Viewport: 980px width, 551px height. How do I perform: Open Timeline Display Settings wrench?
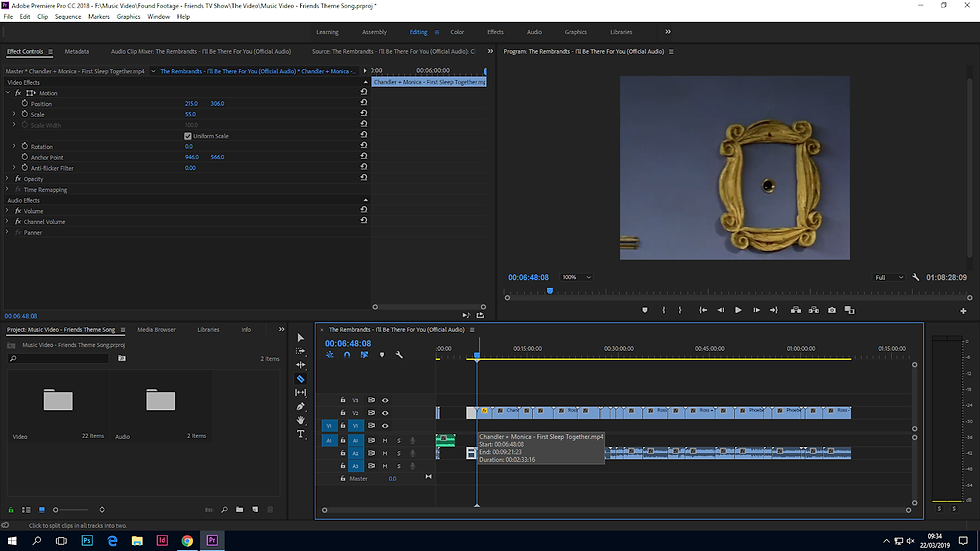click(399, 355)
